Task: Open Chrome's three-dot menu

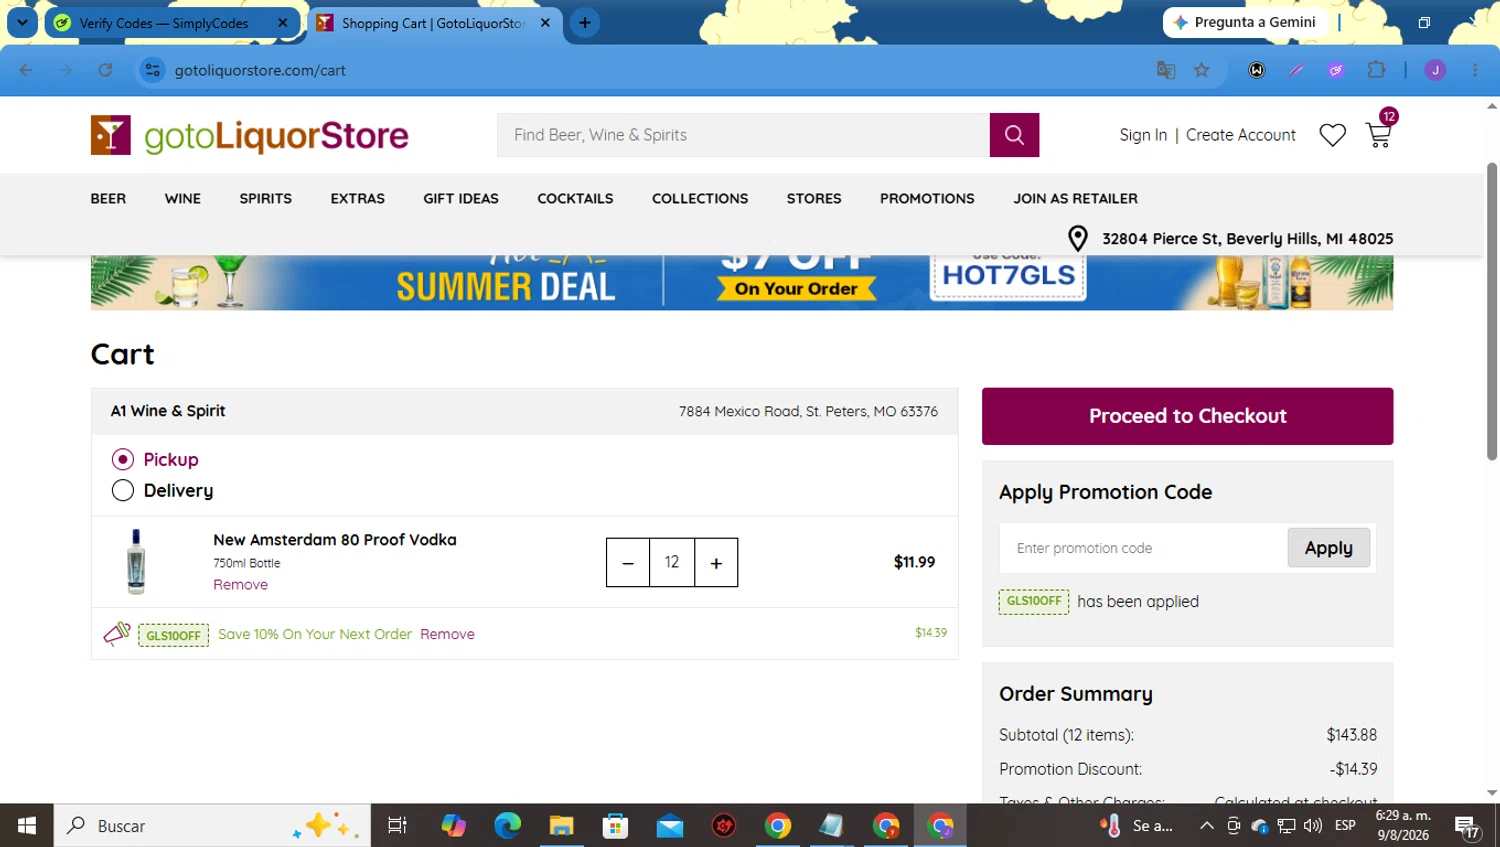Action: [x=1475, y=70]
